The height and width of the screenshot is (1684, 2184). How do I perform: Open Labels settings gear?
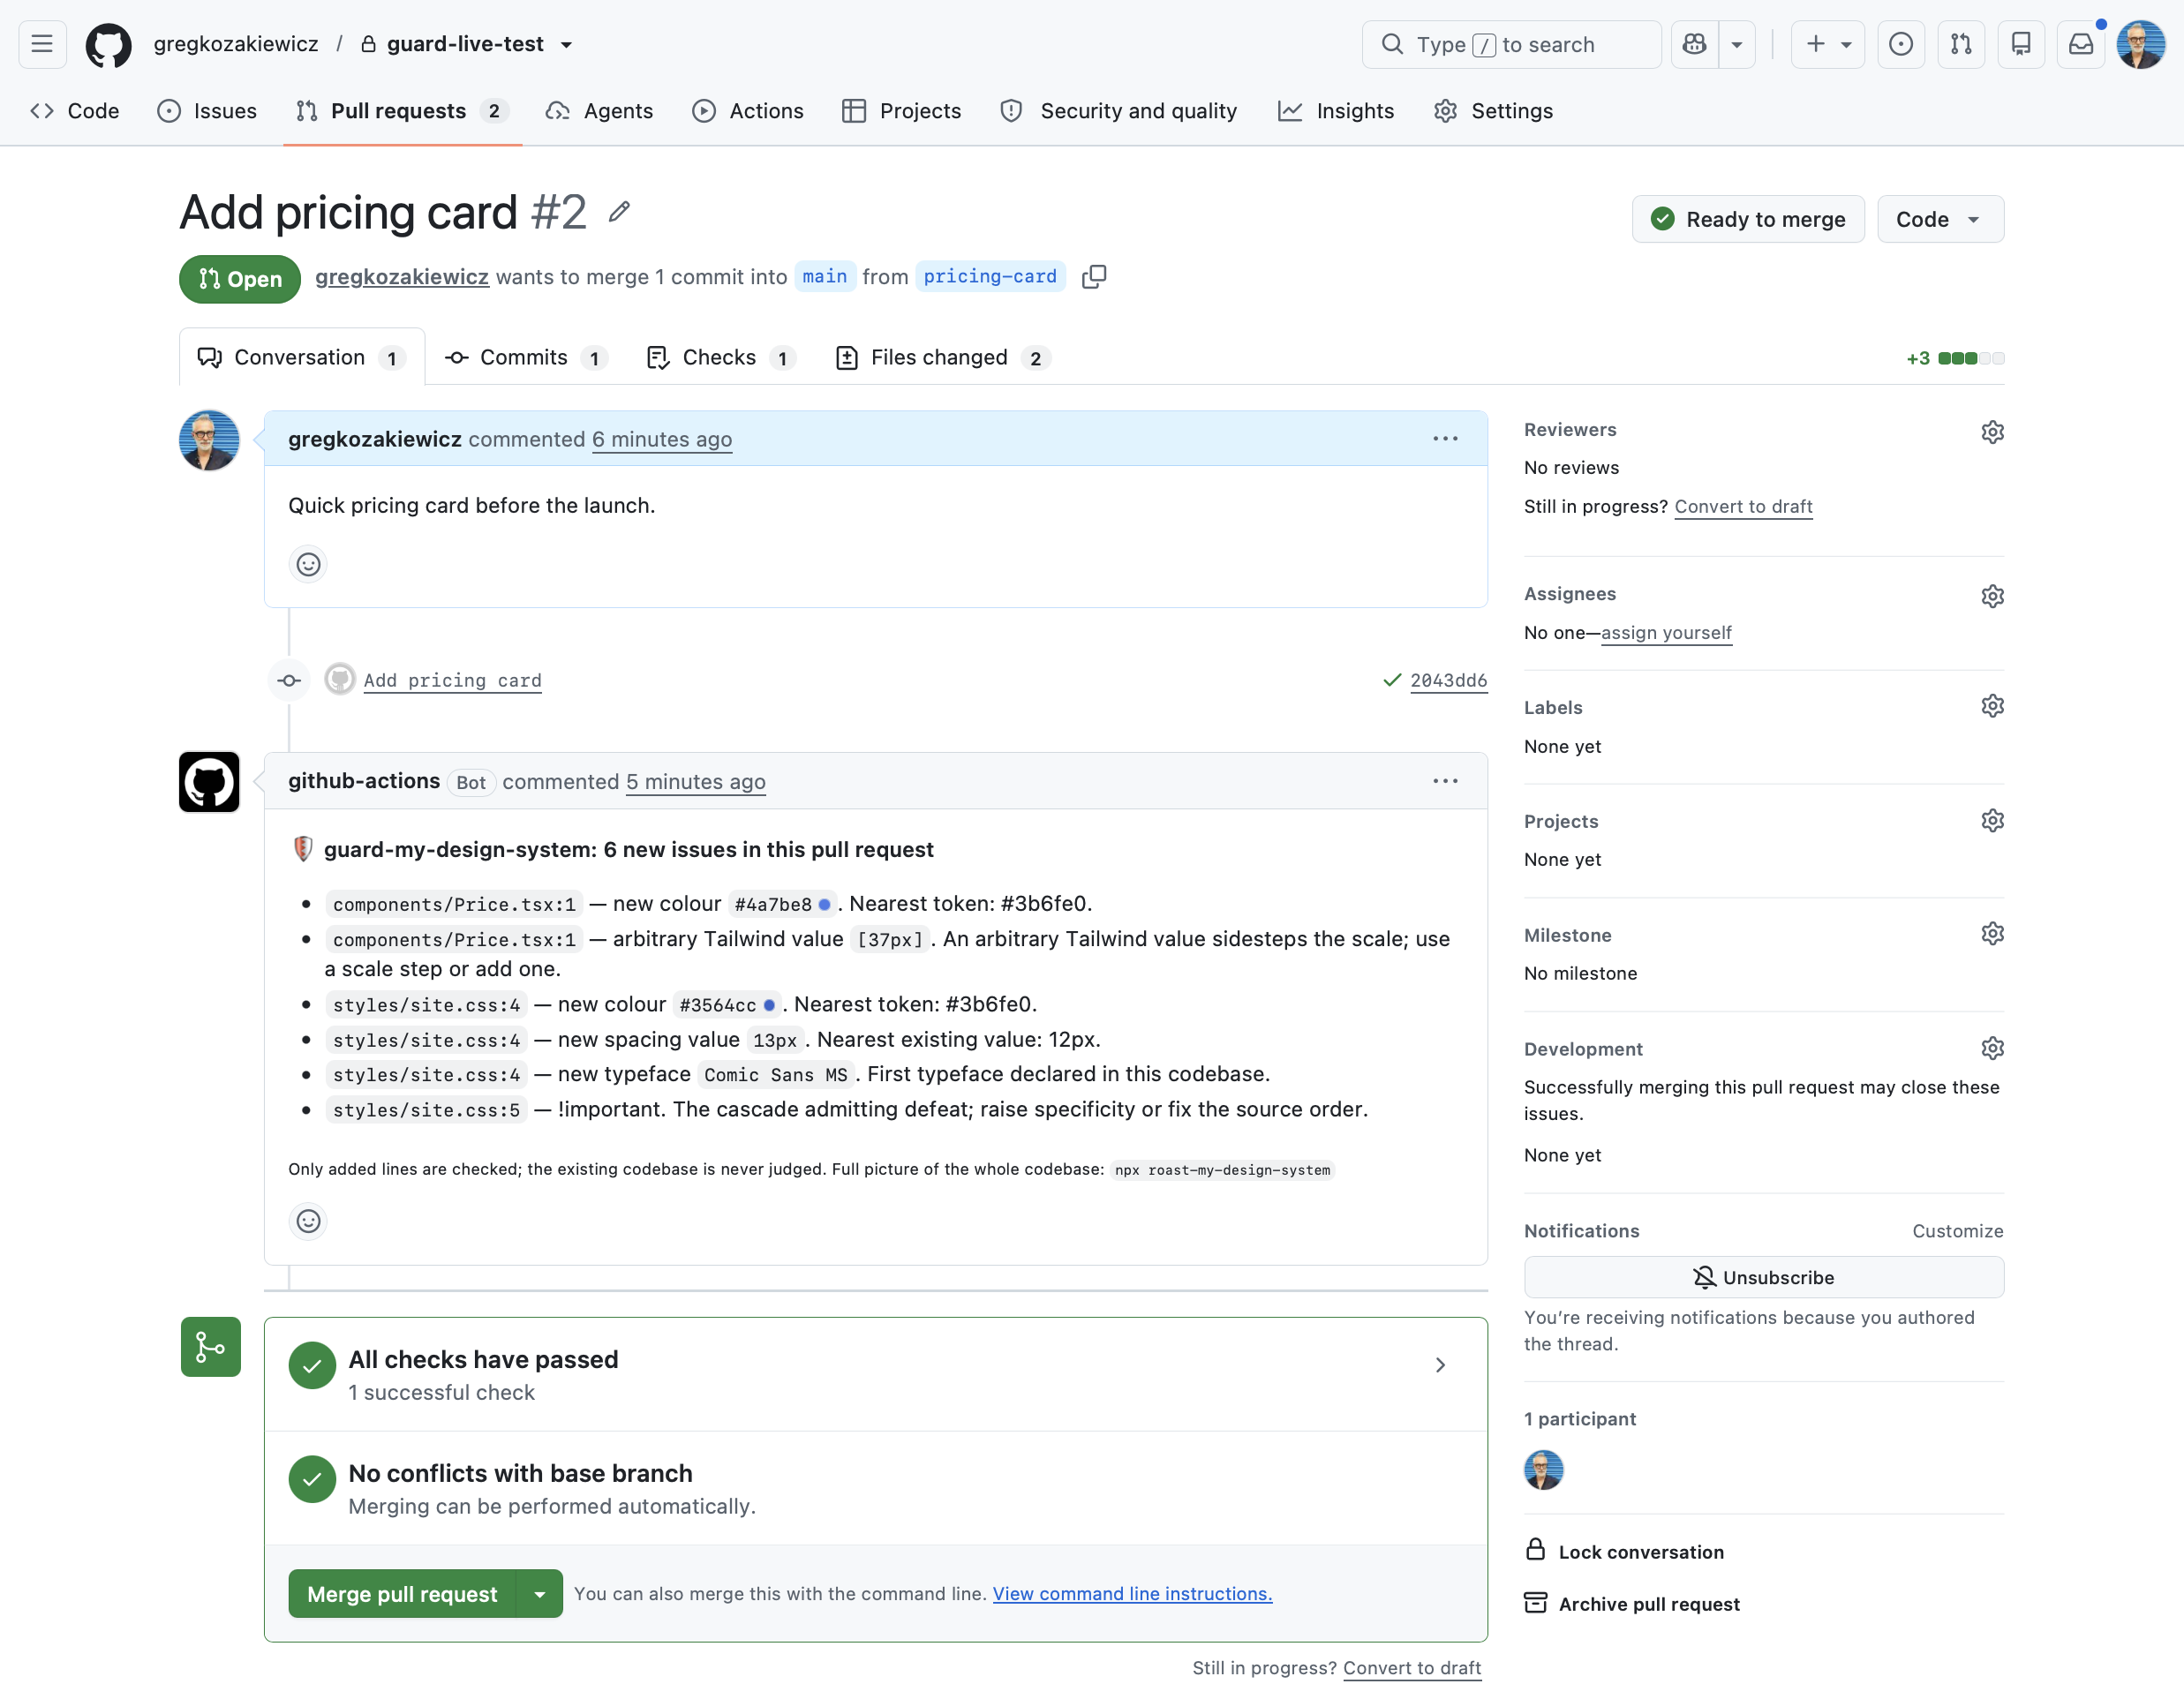[1992, 705]
